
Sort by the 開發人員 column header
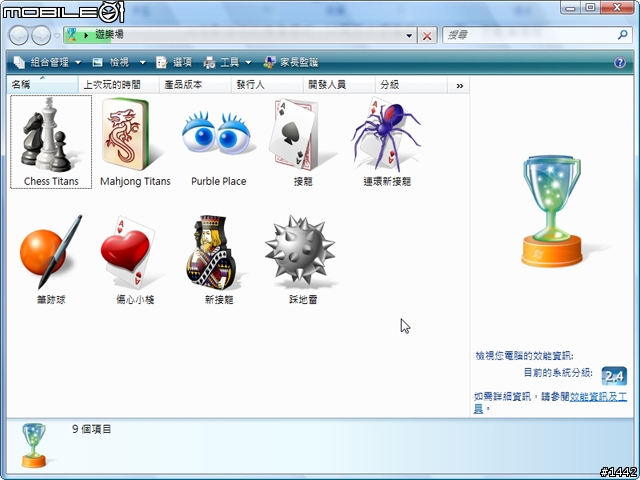pos(339,85)
